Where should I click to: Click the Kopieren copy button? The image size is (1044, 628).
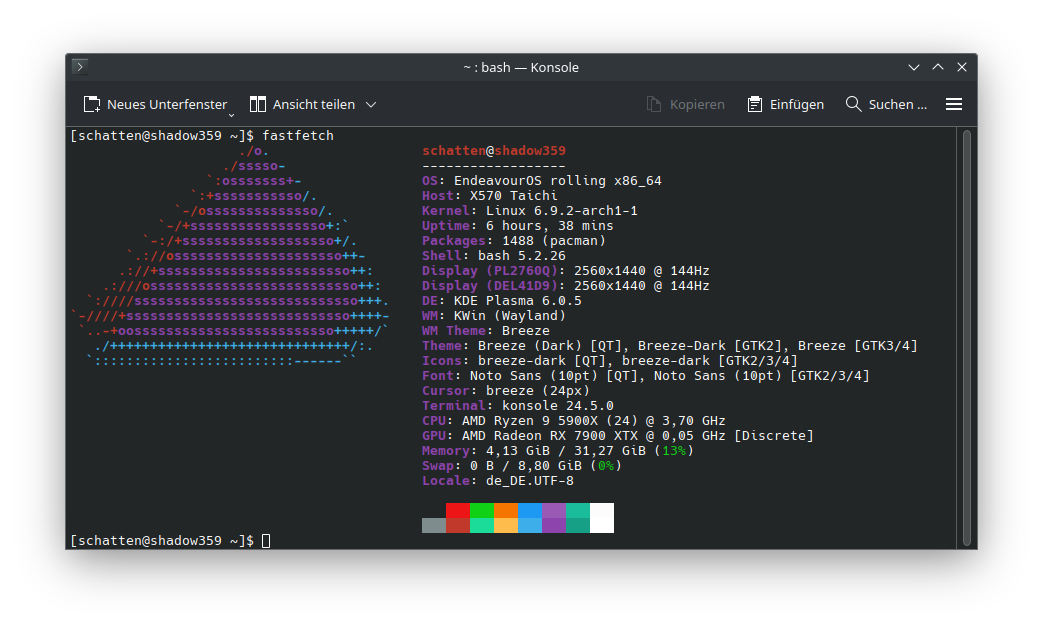tap(686, 105)
